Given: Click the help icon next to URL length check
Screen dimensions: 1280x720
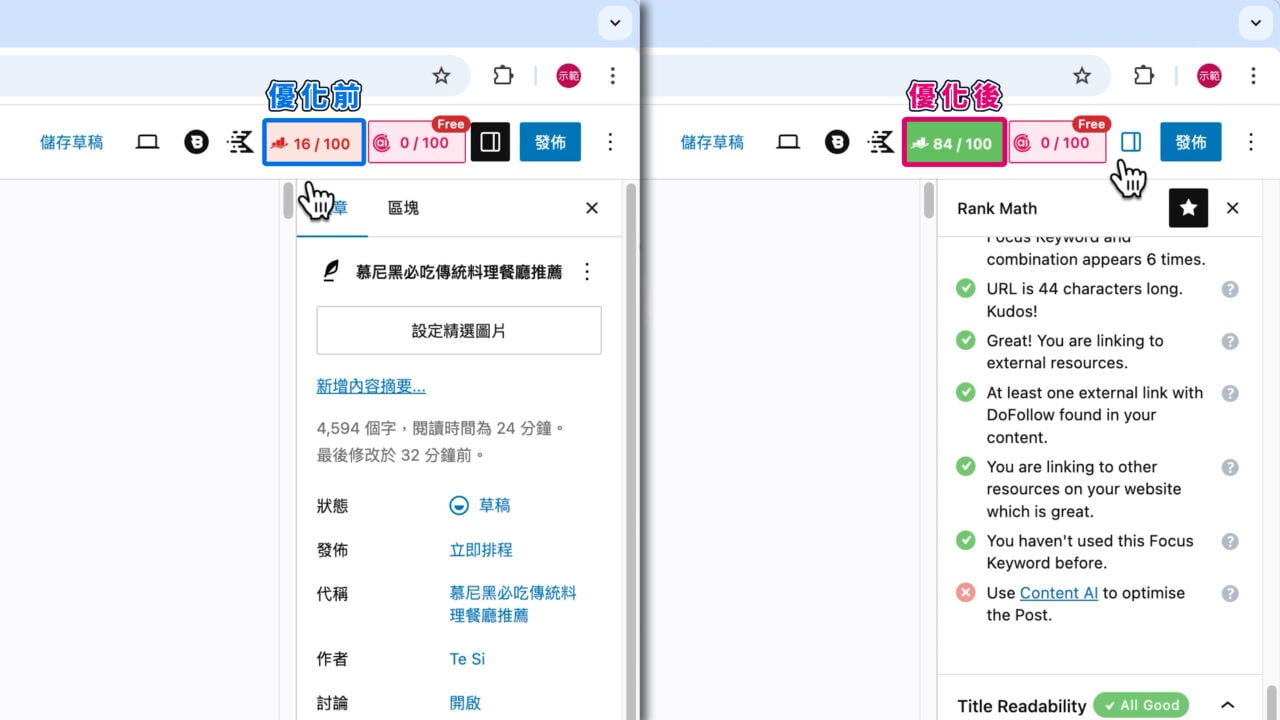Looking at the screenshot, I should coord(1230,289).
